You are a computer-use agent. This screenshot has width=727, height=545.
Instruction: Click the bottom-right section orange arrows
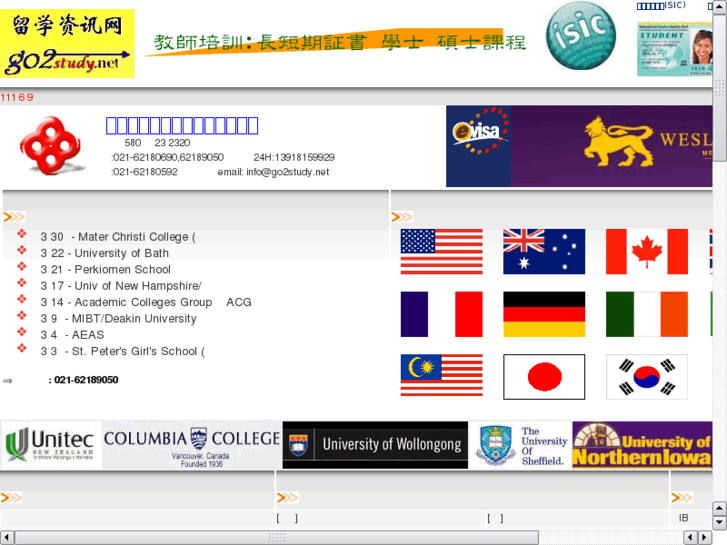click(682, 498)
